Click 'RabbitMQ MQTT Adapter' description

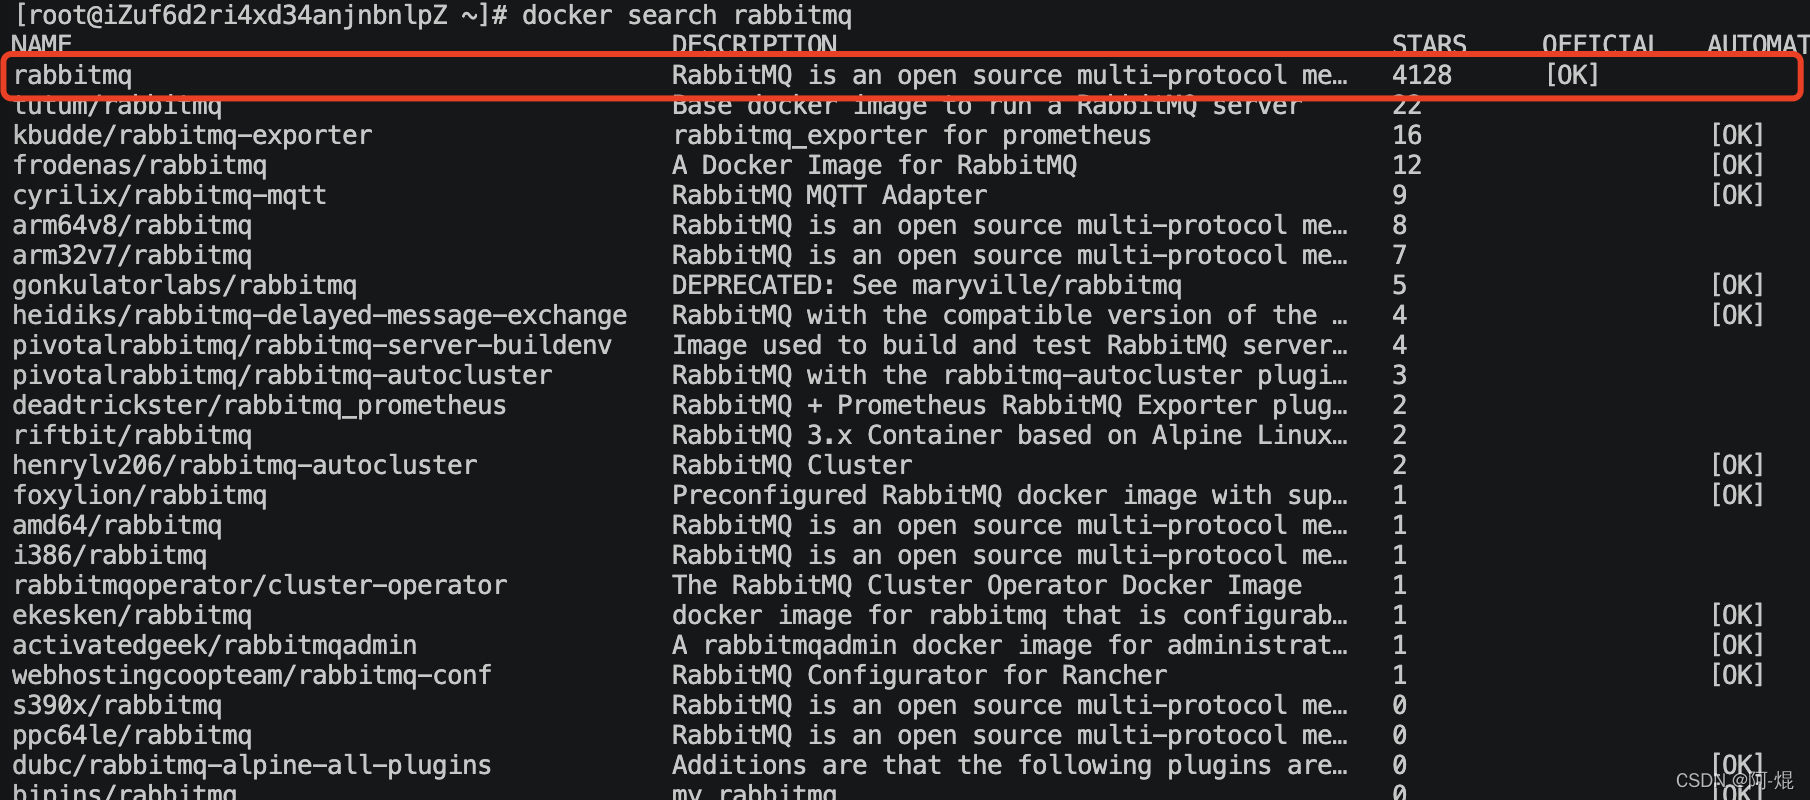(830, 195)
